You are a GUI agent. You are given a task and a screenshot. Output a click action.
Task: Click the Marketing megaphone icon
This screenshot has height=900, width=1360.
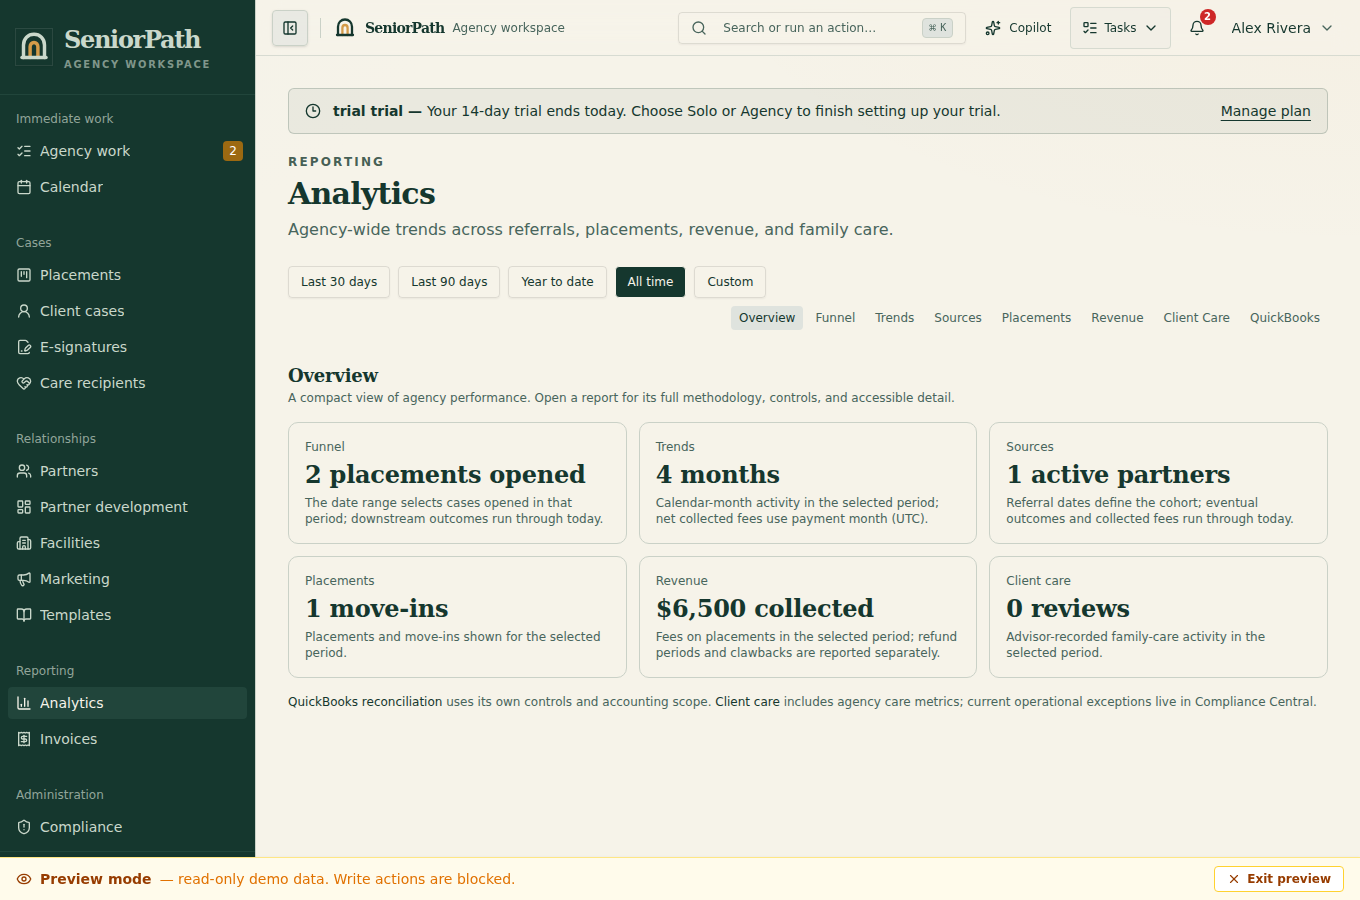click(x=24, y=579)
